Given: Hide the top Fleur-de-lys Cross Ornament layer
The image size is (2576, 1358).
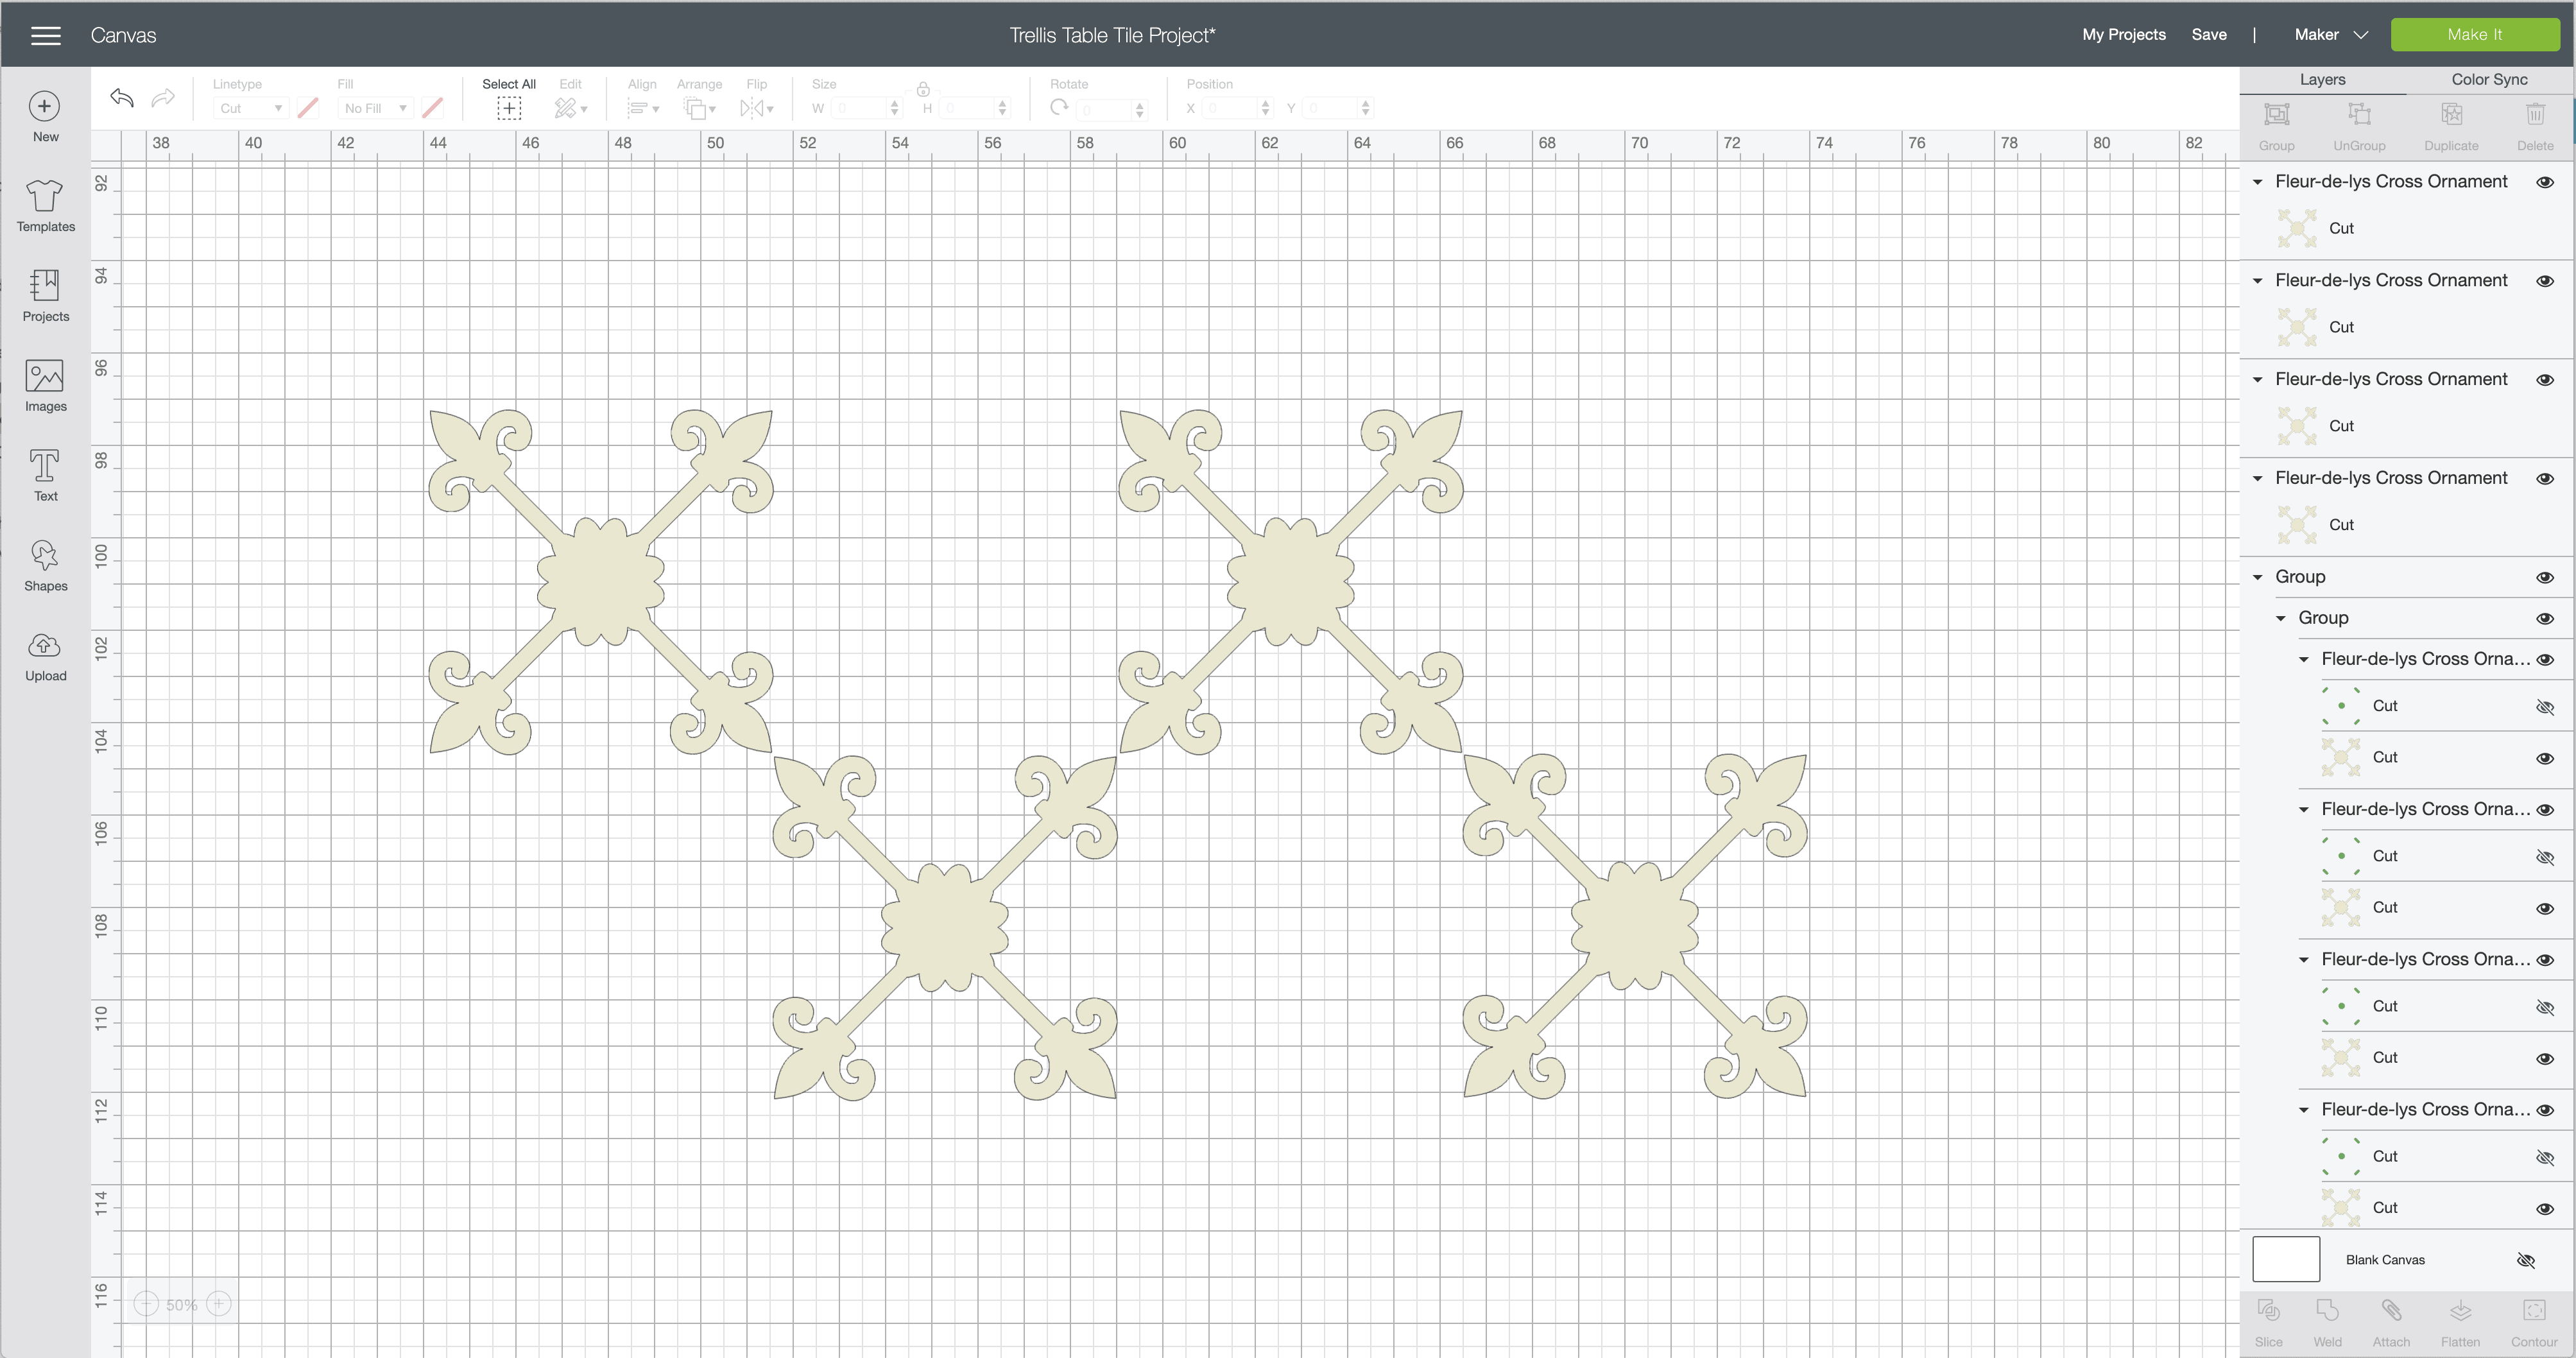Looking at the screenshot, I should pos(2545,182).
